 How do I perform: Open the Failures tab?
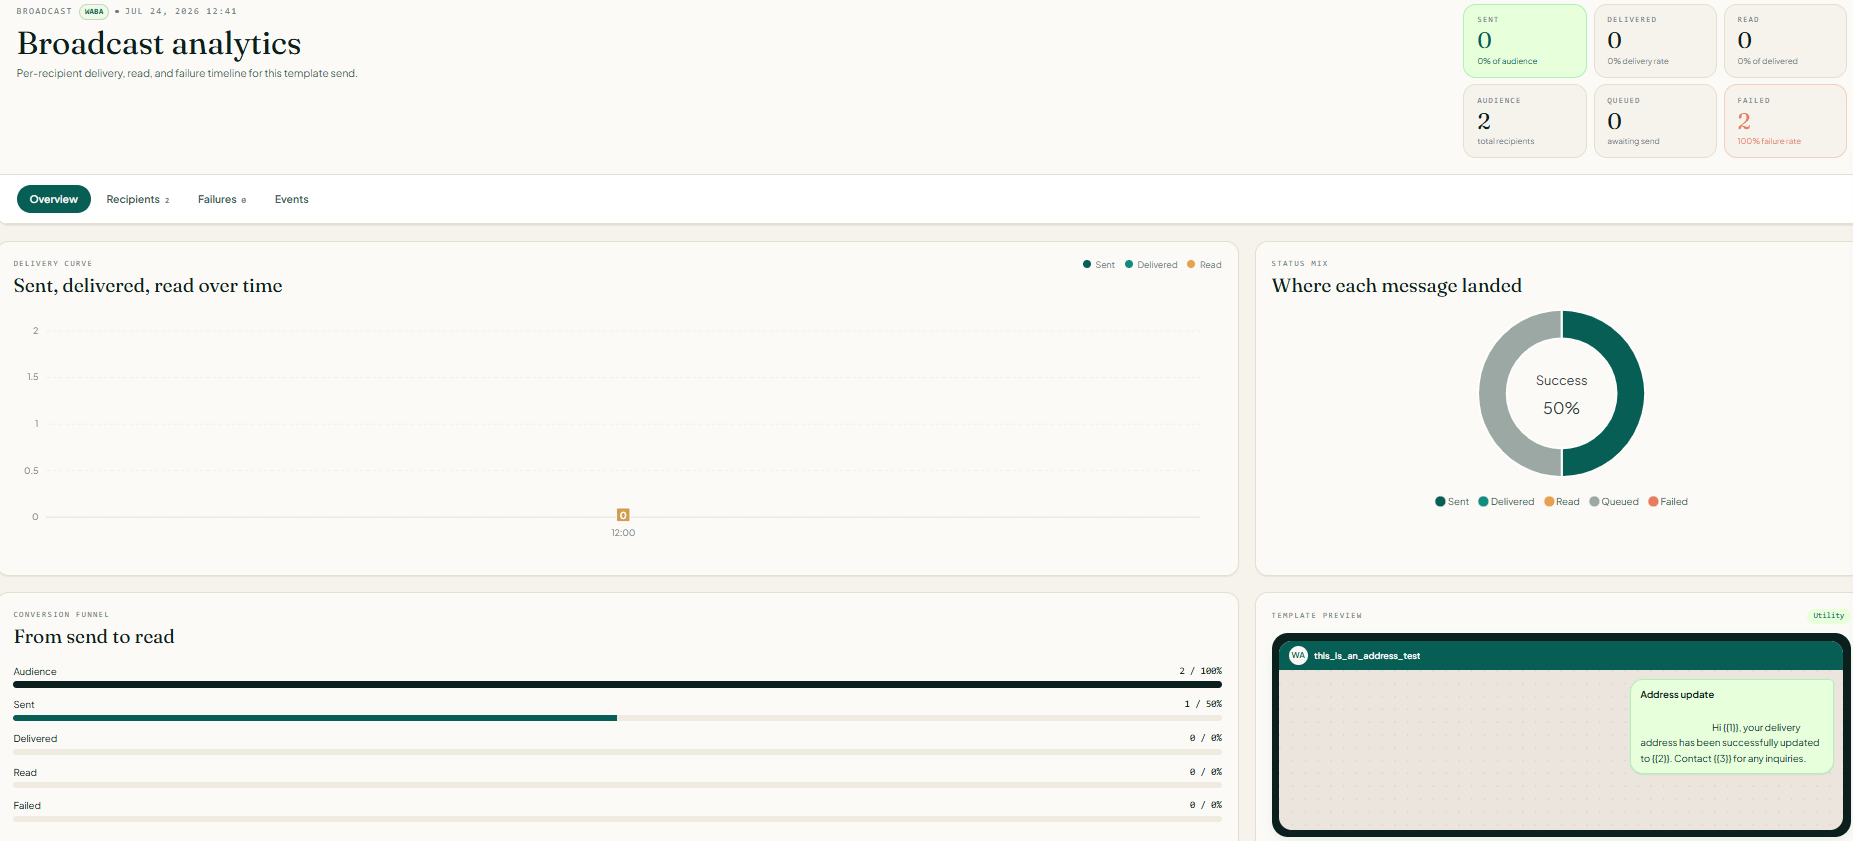tap(222, 199)
